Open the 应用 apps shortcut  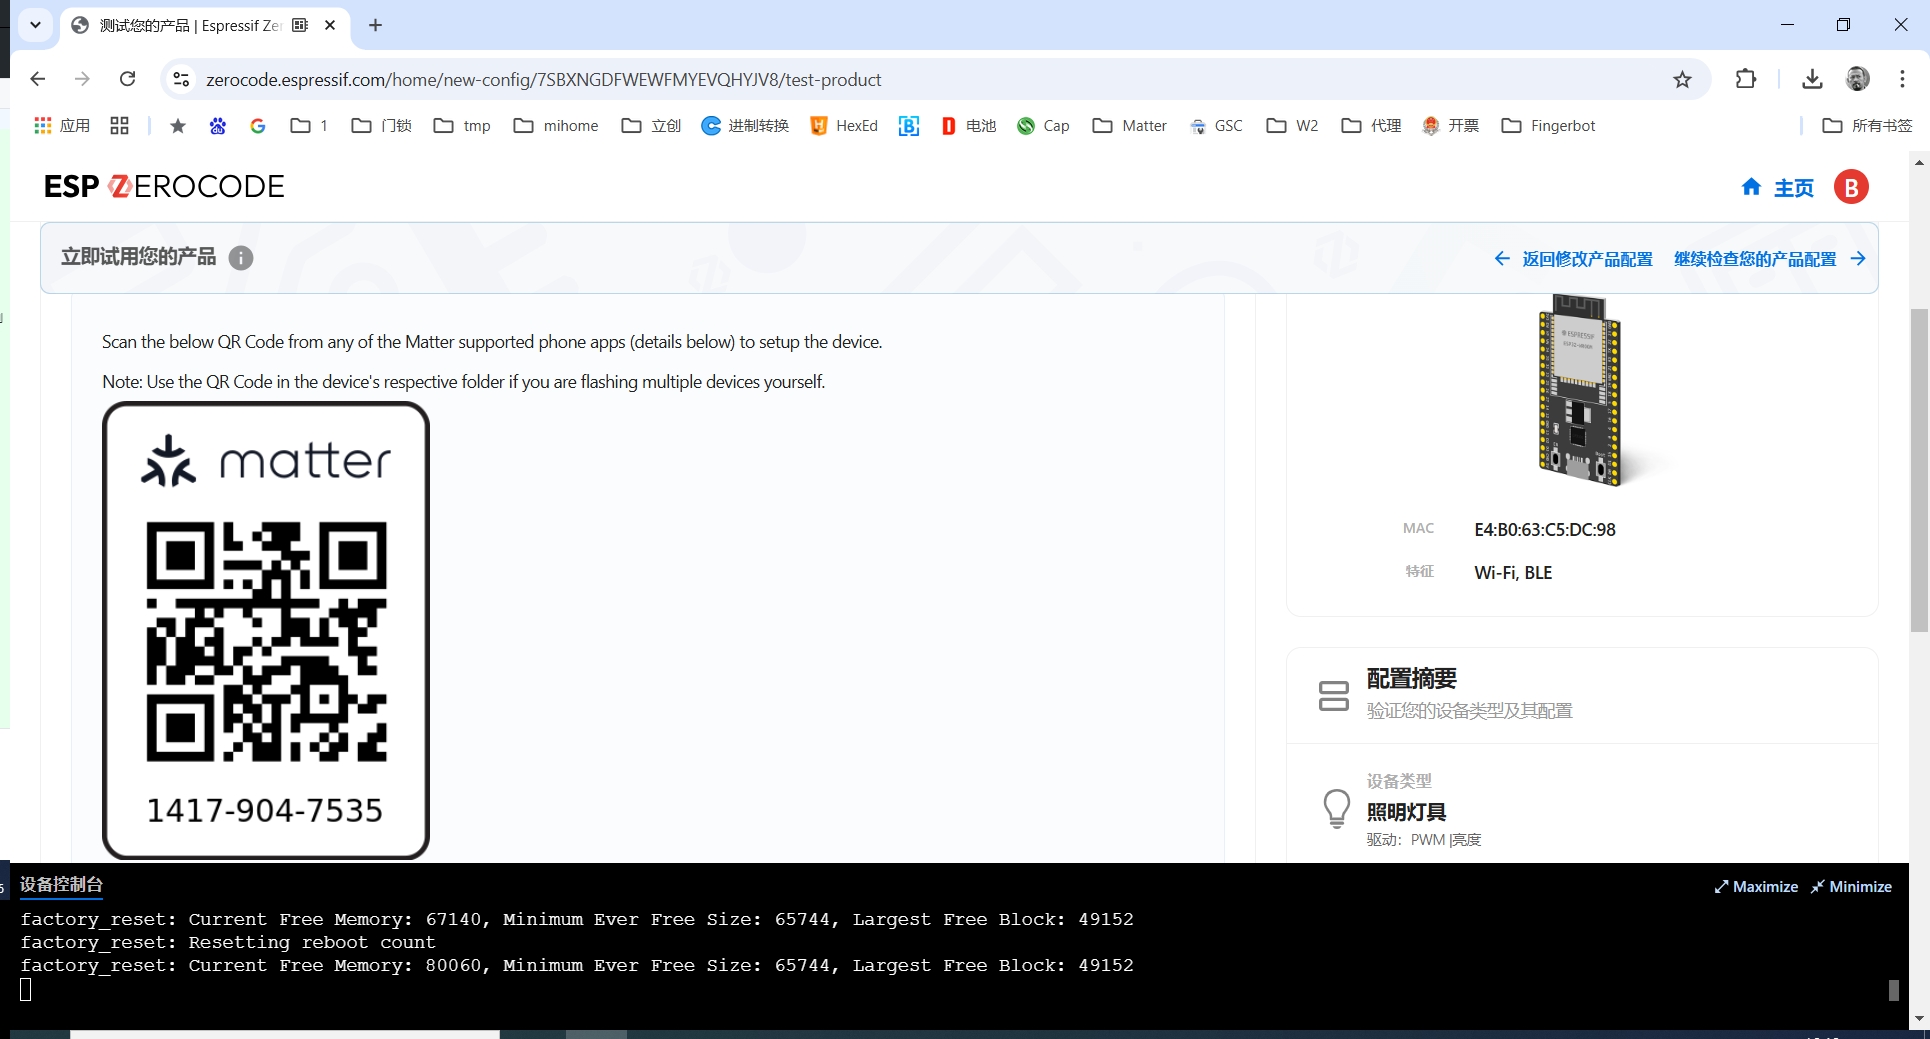click(62, 125)
